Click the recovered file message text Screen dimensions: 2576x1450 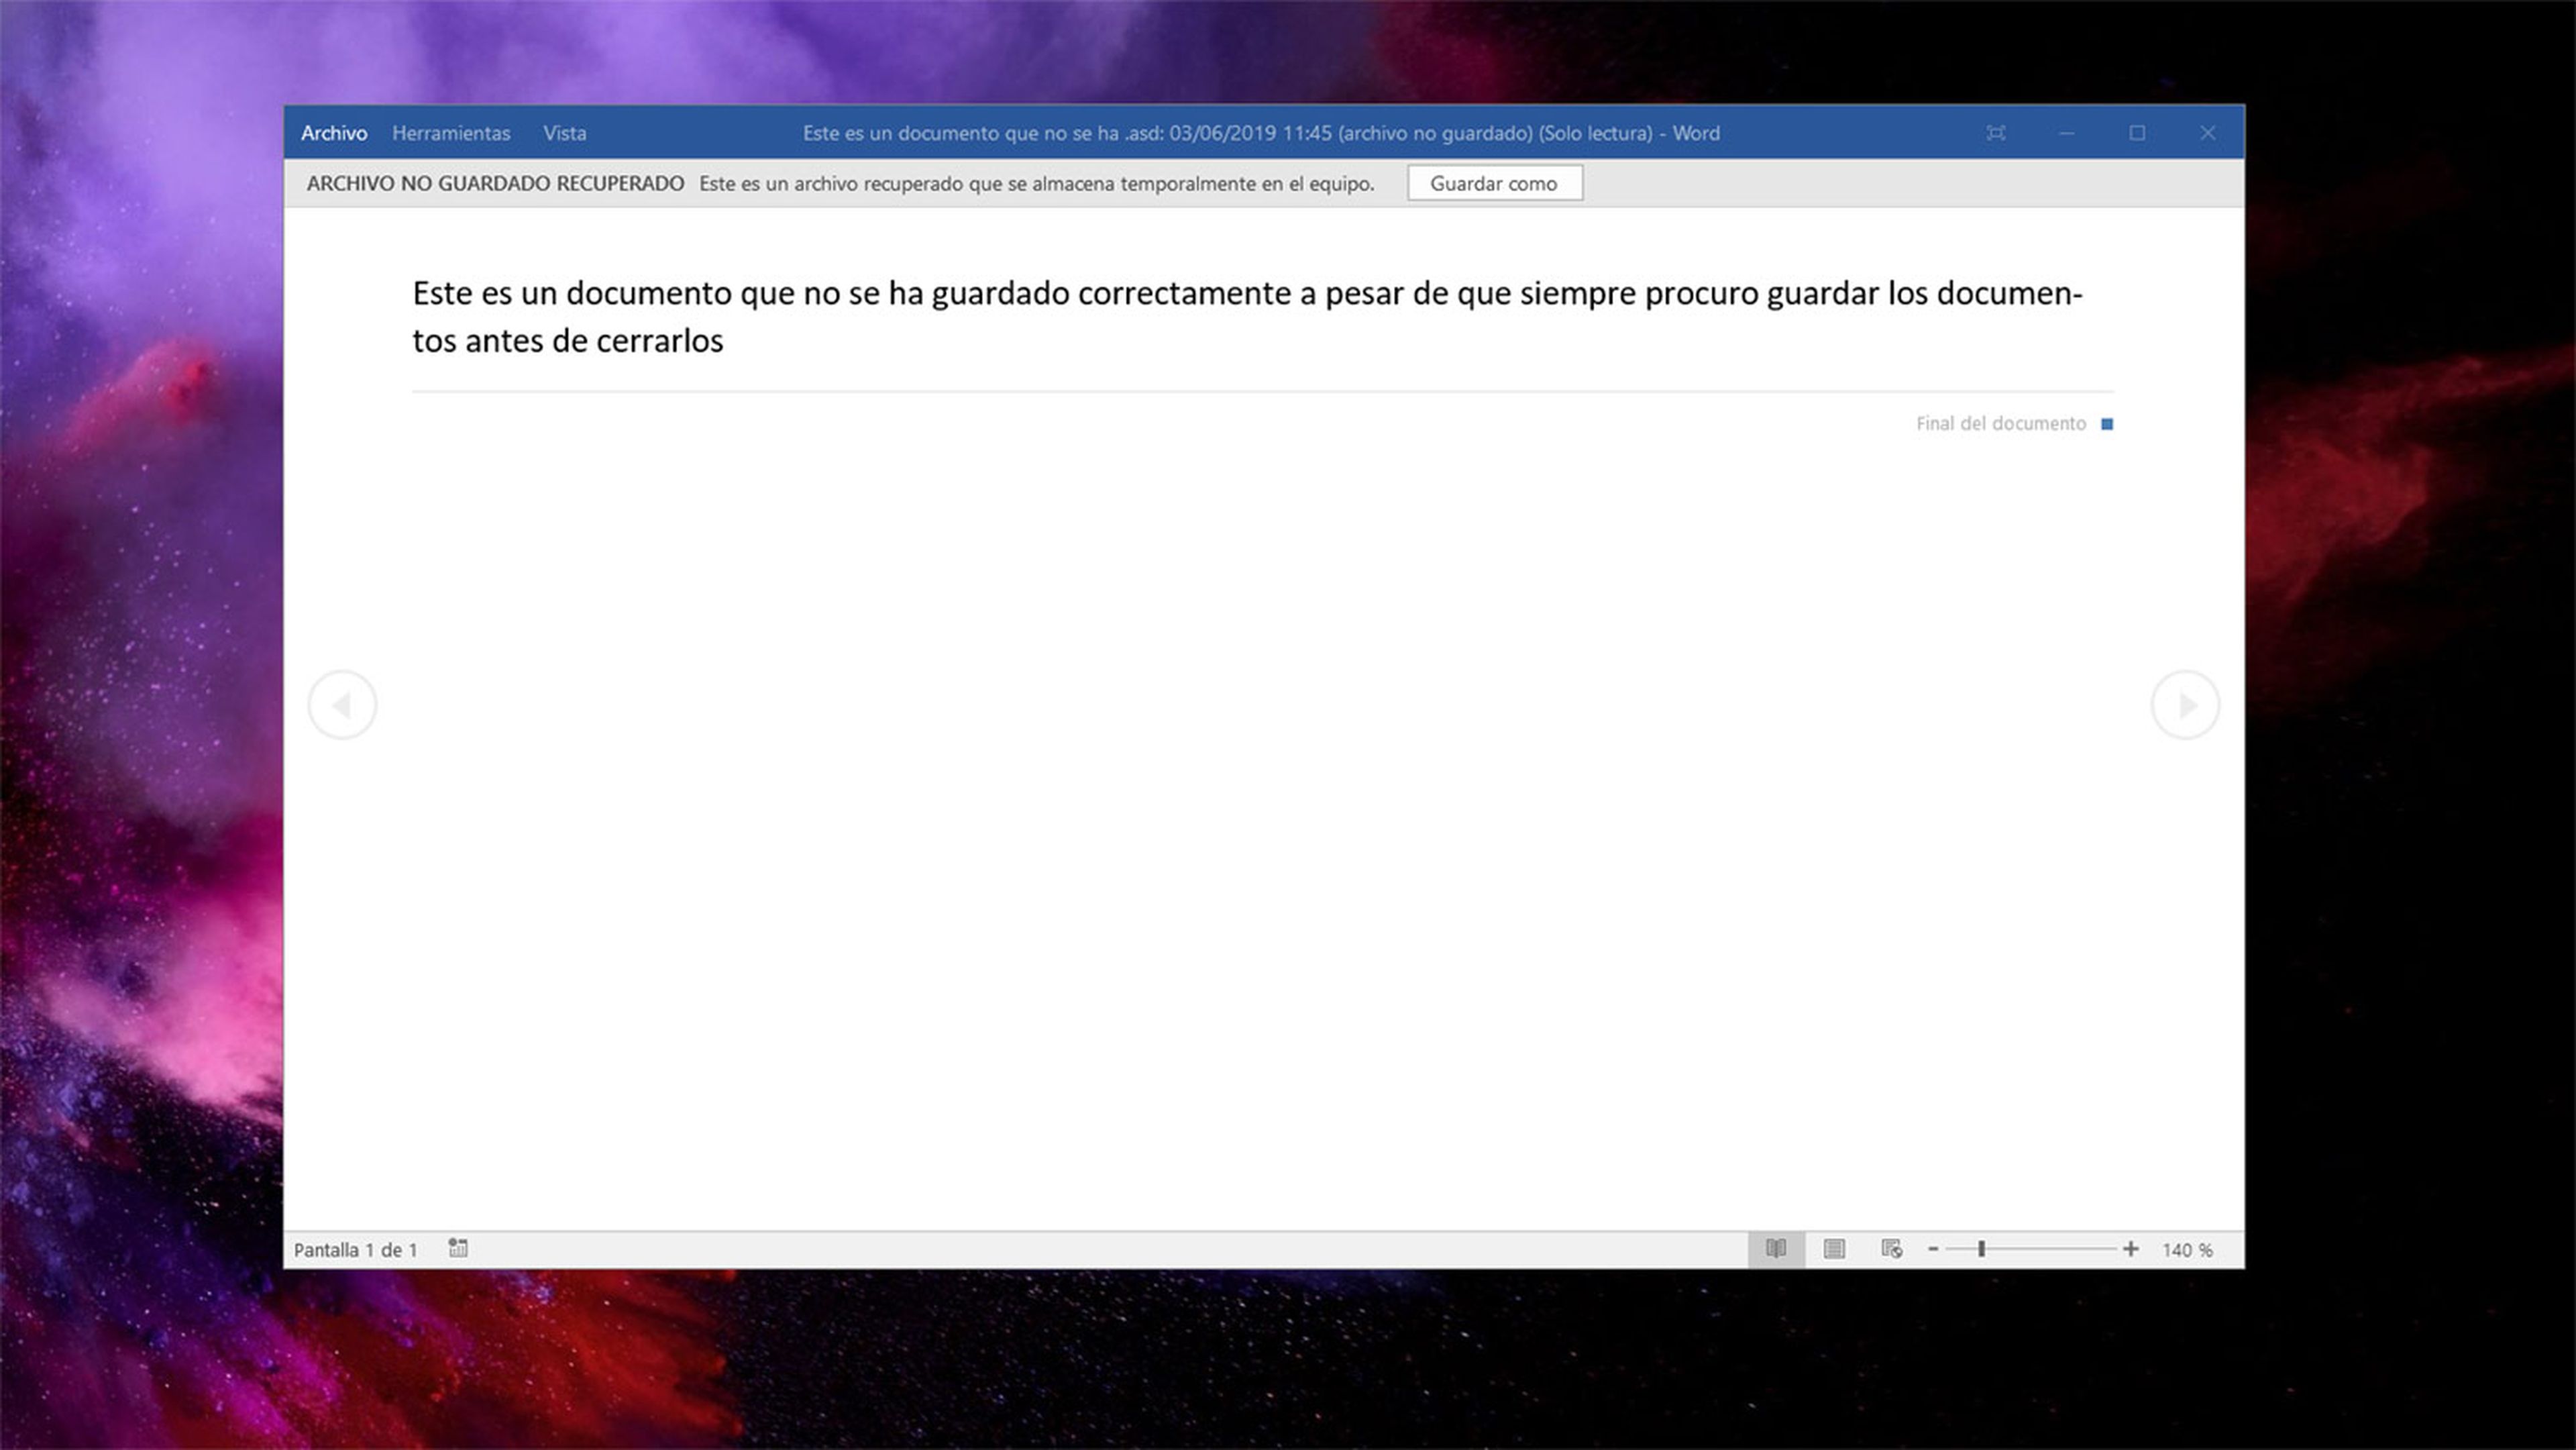click(1036, 184)
